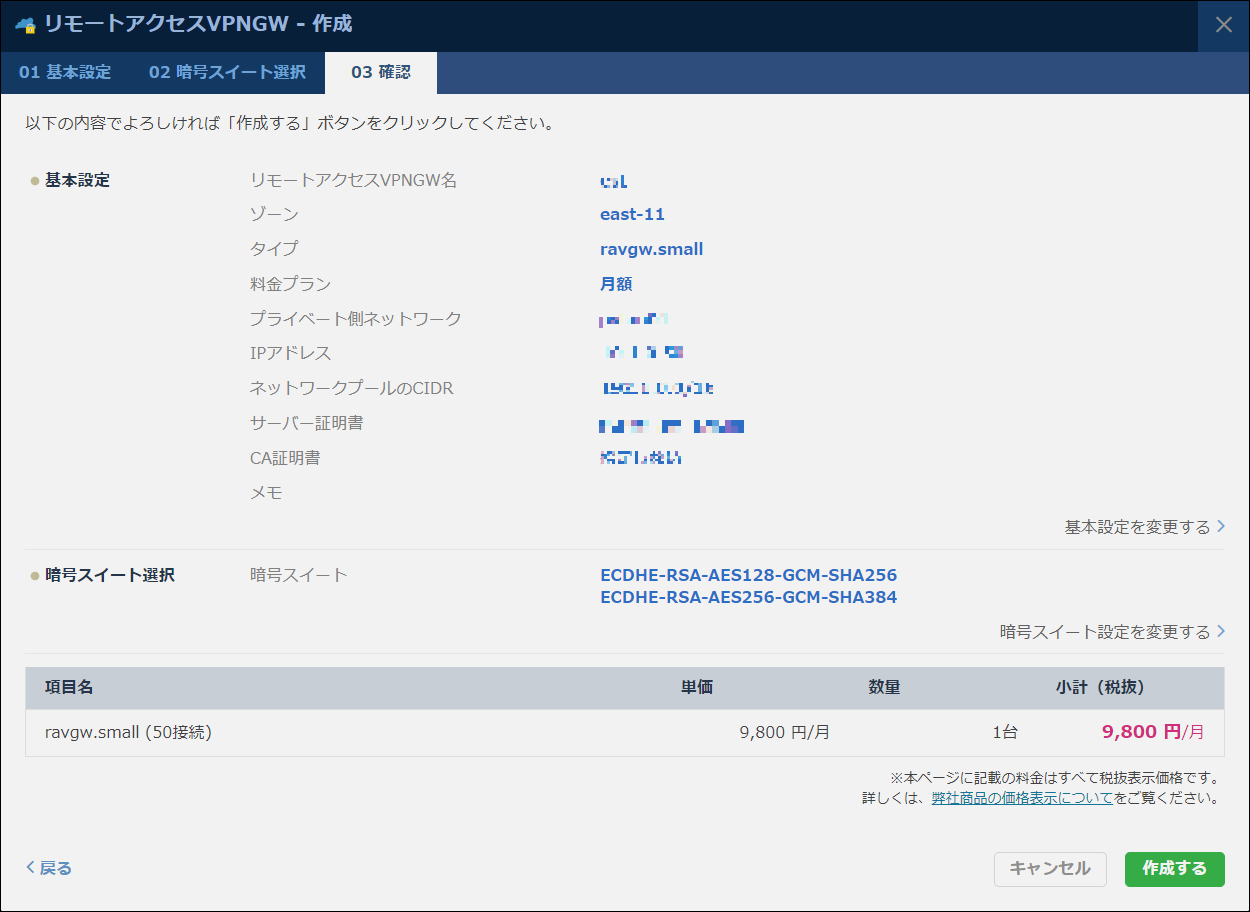The height and width of the screenshot is (912, 1250).
Task: Click the cloud VPN gateway icon in title bar
Action: point(25,25)
